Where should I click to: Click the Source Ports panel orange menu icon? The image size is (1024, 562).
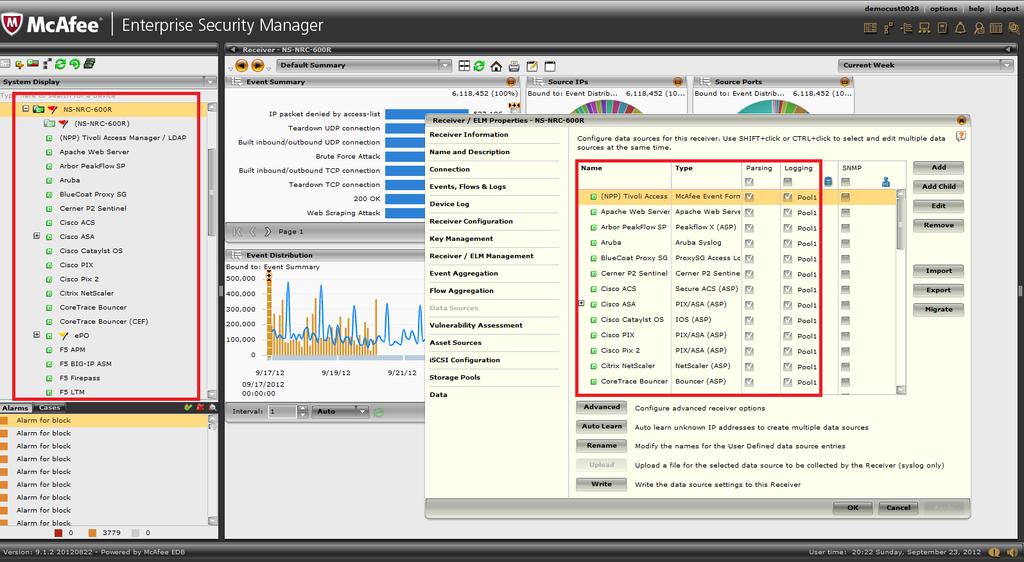(x=844, y=82)
